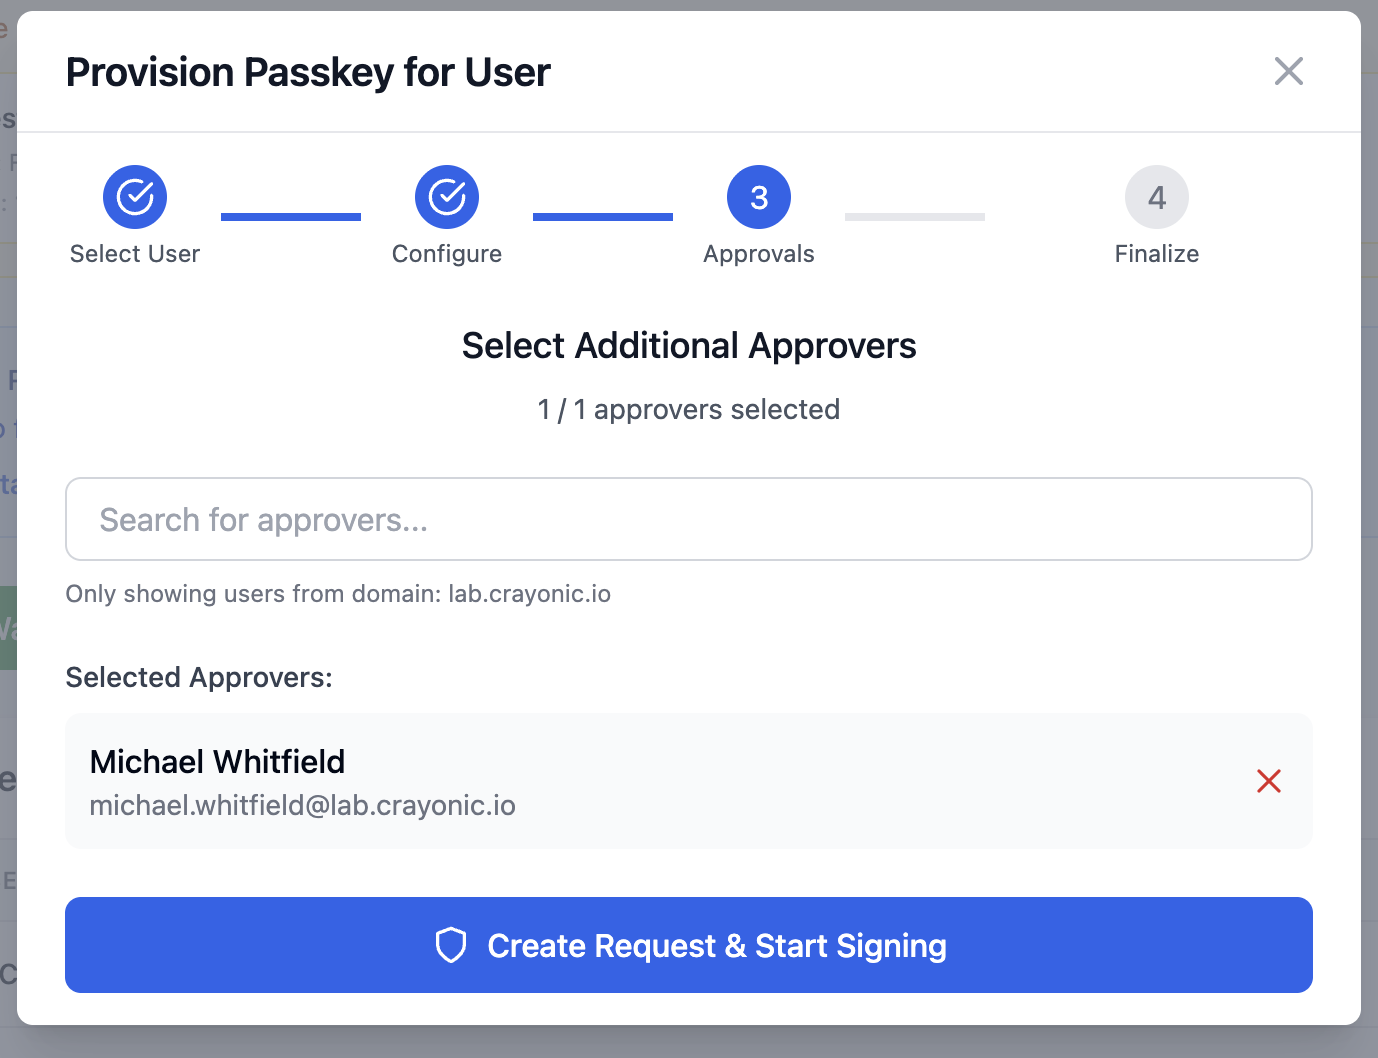This screenshot has height=1058, width=1378.
Task: Click the "Configure" step label
Action: click(x=447, y=254)
